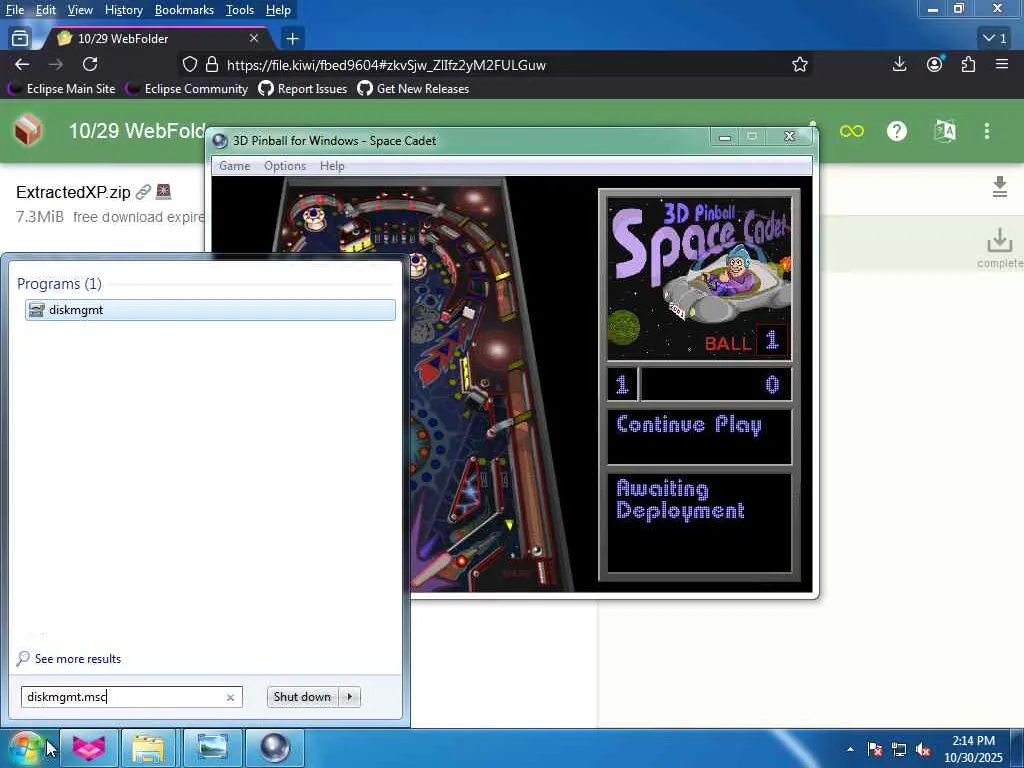Screen dimensions: 1024x768
Task: Open the Firefox View tab list icon
Action: [20, 39]
